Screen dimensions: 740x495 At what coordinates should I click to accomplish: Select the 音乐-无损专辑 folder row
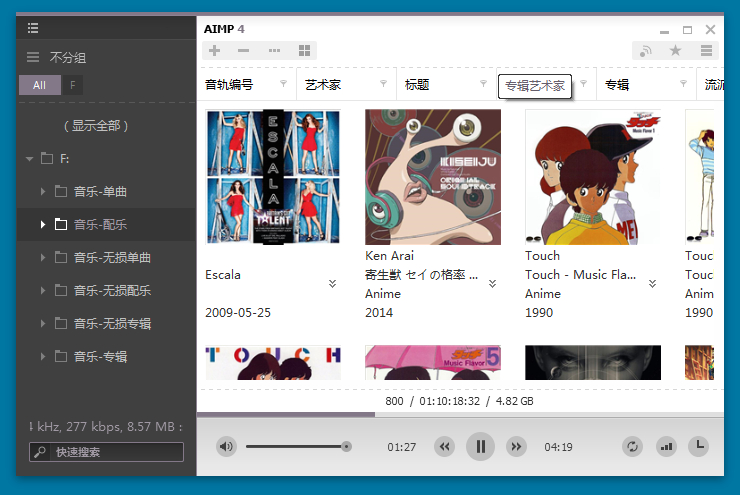pyautogui.click(x=106, y=324)
